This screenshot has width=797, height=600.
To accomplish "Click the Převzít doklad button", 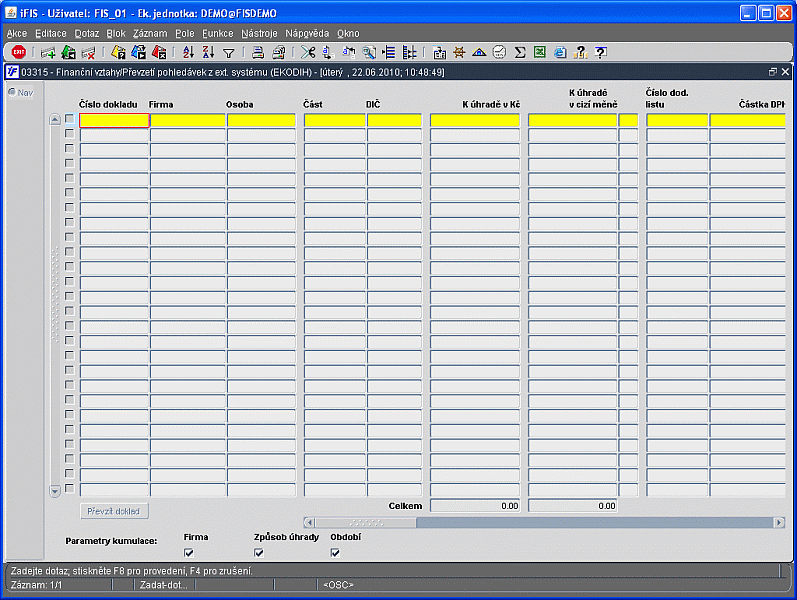I will 114,511.
